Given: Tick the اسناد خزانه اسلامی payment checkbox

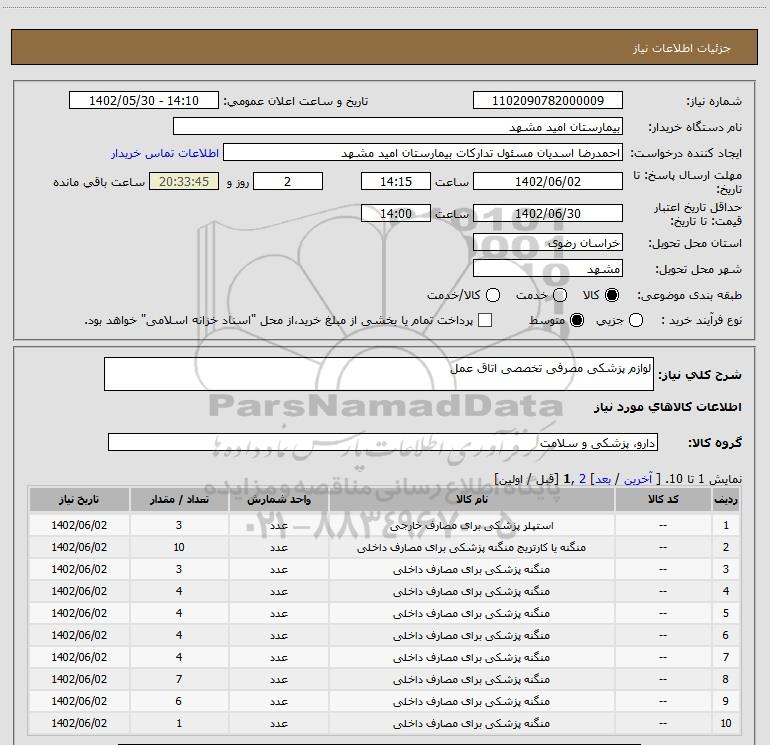Looking at the screenshot, I should pos(485,320).
